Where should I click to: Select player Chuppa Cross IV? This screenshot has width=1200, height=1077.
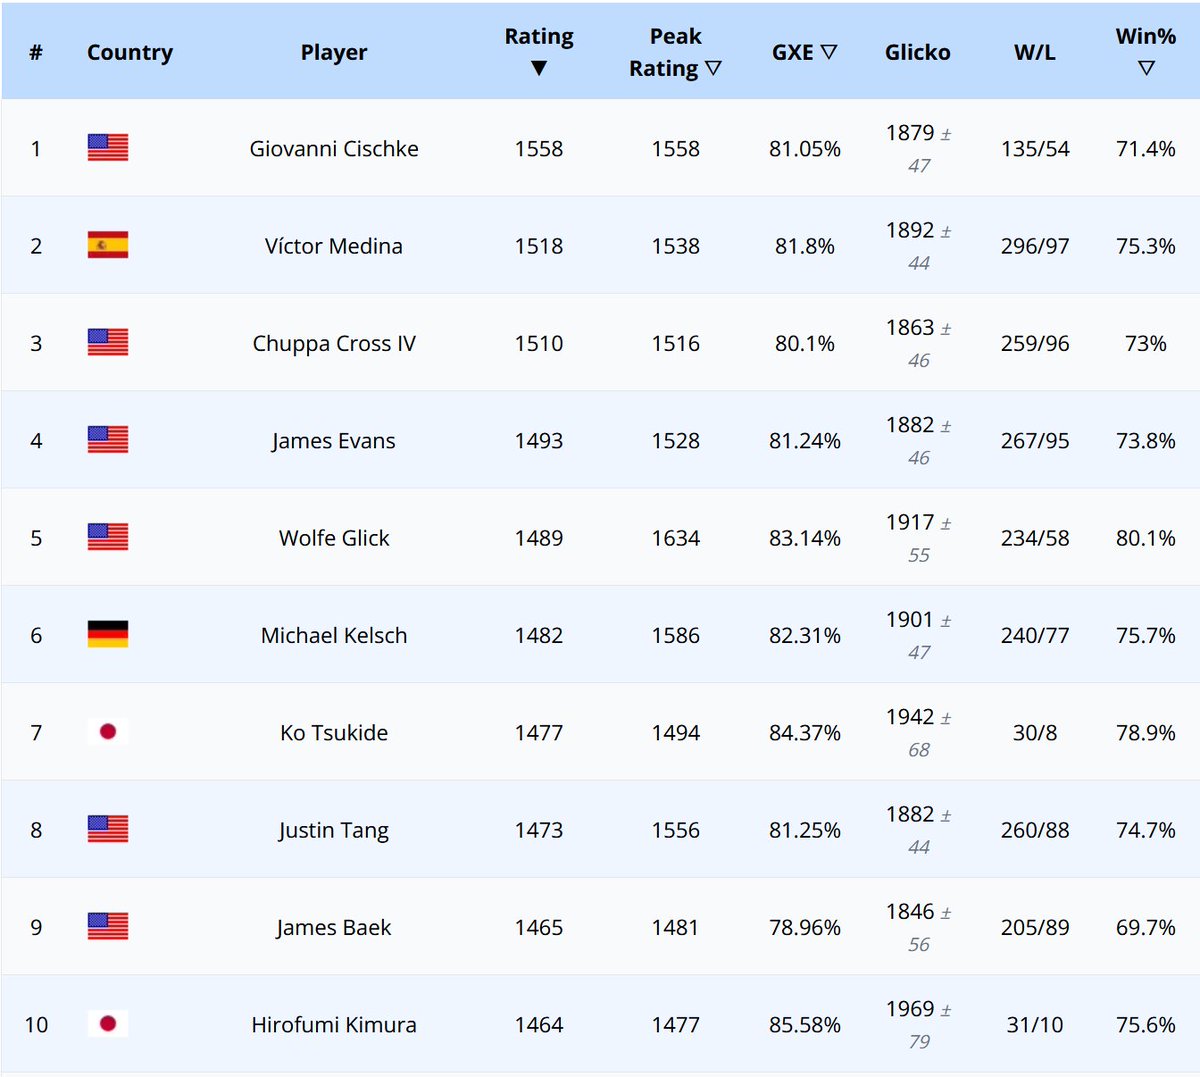pos(334,343)
